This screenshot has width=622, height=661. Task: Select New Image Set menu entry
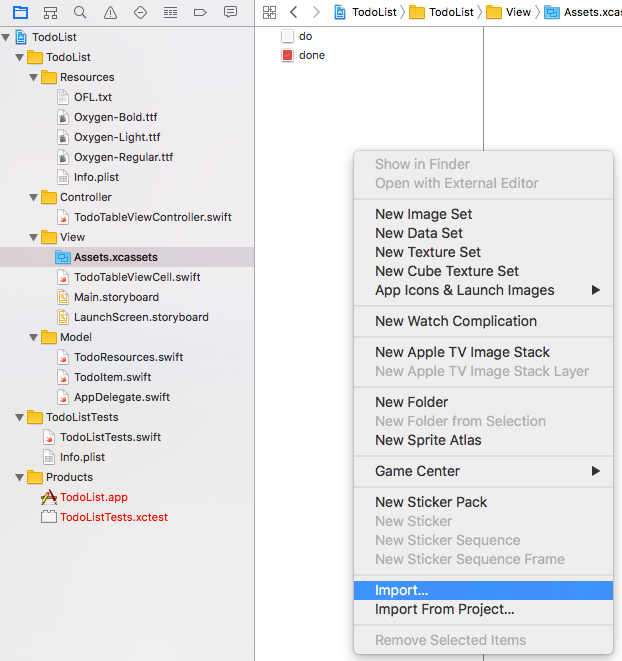coord(423,214)
